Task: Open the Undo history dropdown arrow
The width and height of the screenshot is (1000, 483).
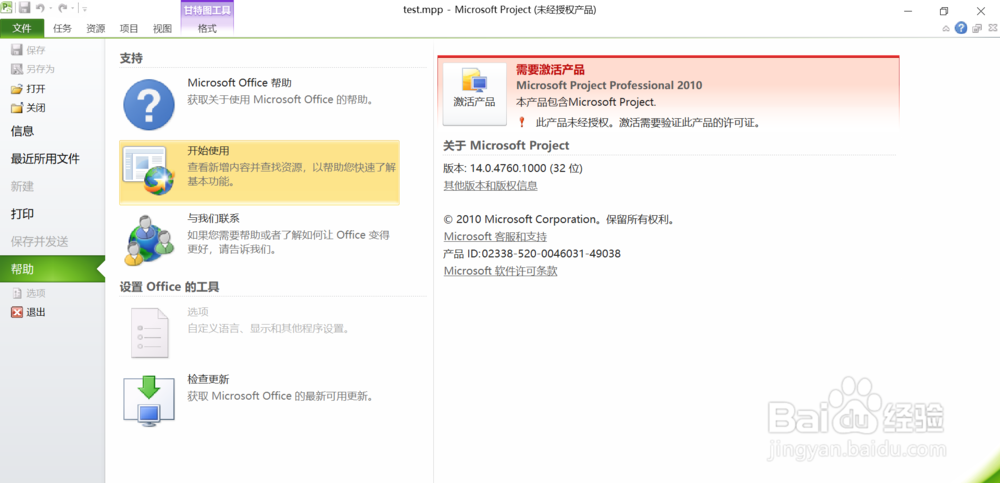Action: (50, 8)
